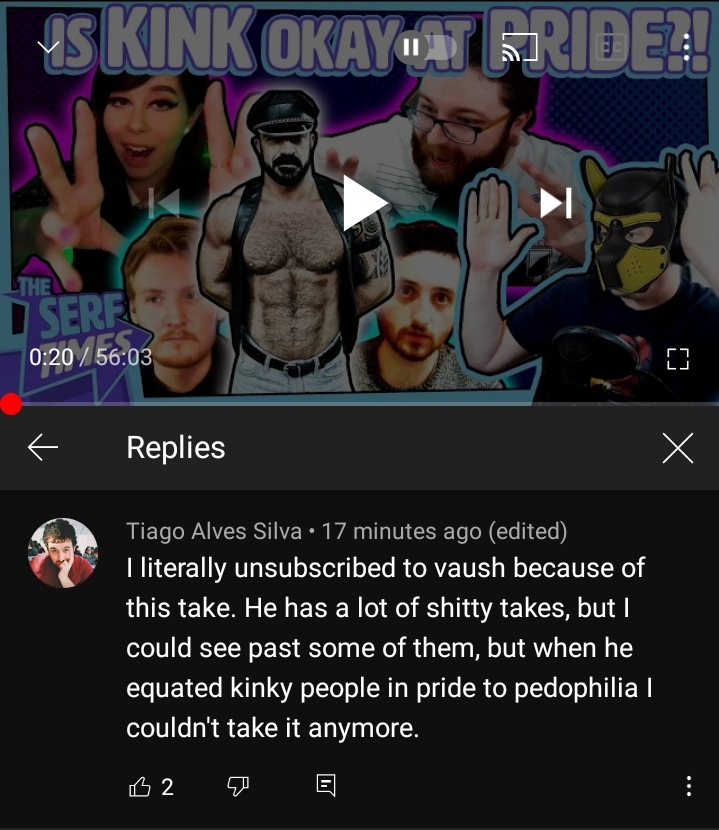Go back from Replies panel
Screen dimensions: 719x830
click(43, 447)
